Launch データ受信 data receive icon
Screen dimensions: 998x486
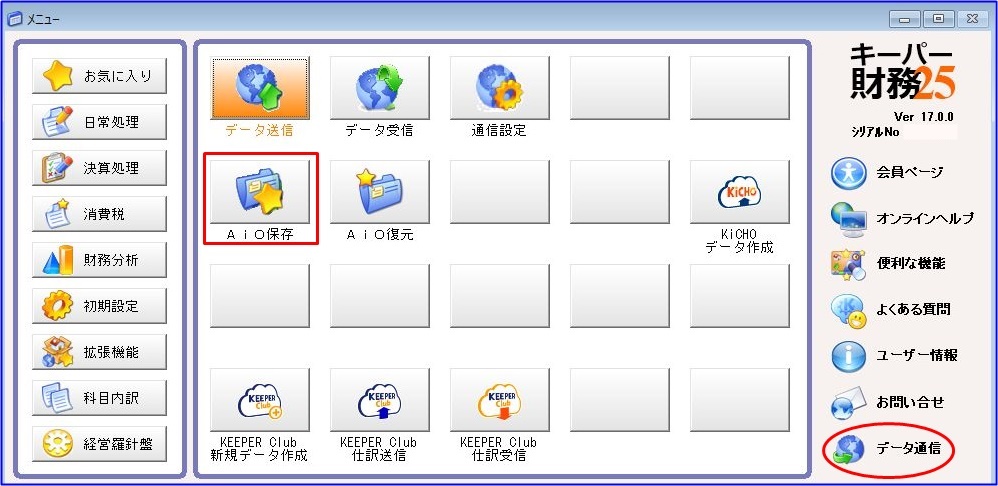coord(380,88)
